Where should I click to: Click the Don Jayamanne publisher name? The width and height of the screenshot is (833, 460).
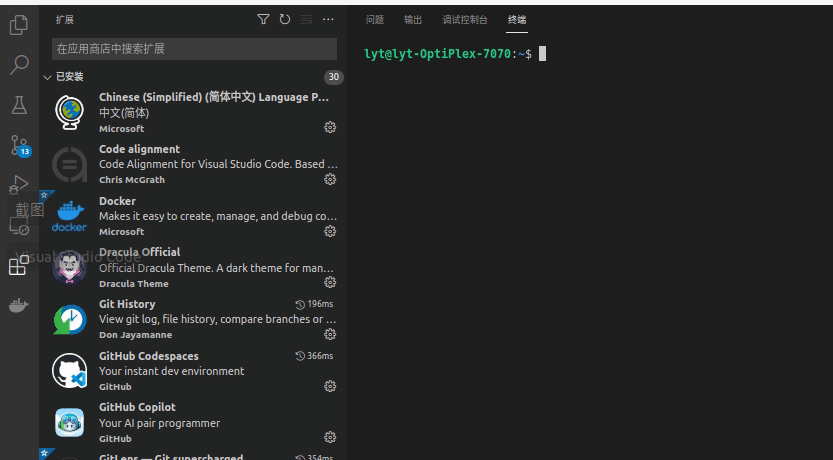(x=135, y=335)
